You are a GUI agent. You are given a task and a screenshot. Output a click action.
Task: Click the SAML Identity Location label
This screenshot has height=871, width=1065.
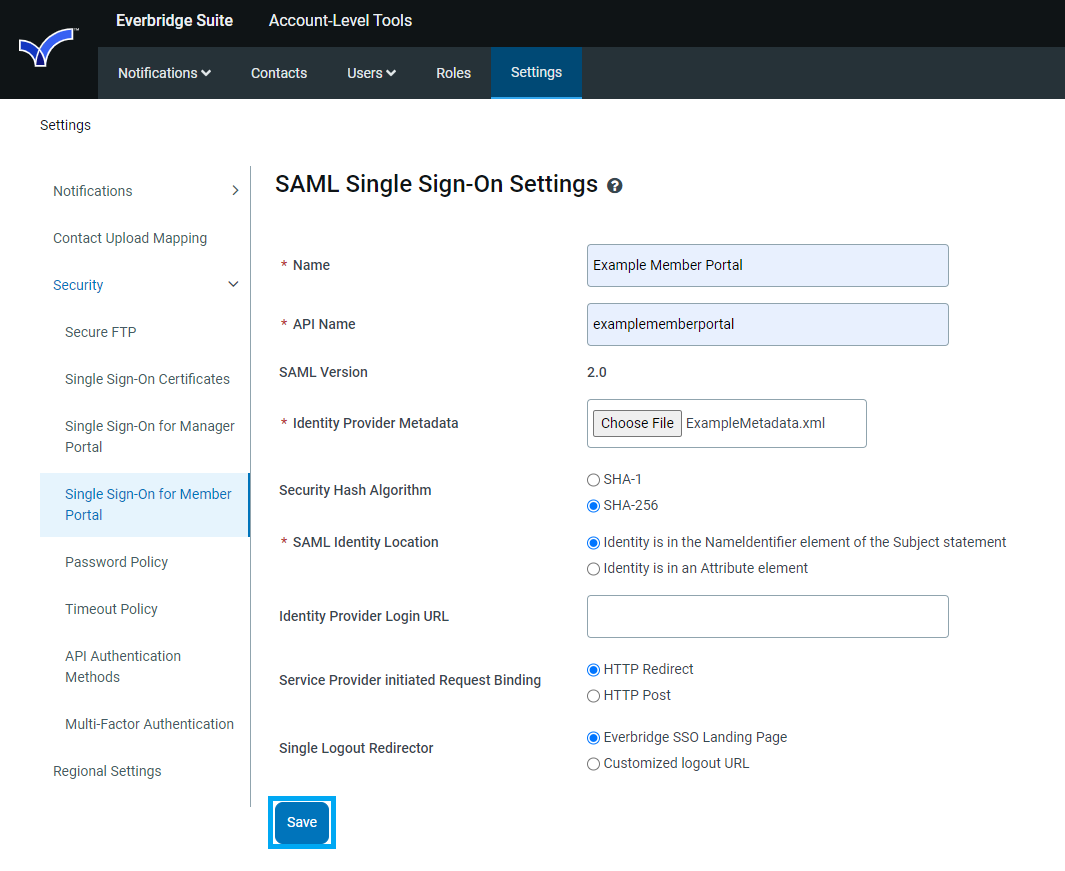pyautogui.click(x=365, y=542)
